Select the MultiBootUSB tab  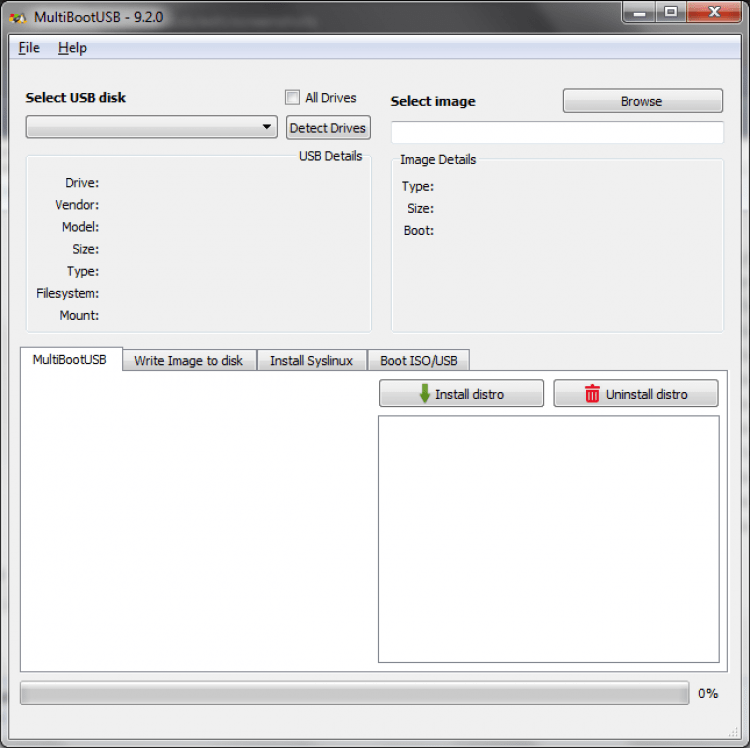click(x=70, y=359)
